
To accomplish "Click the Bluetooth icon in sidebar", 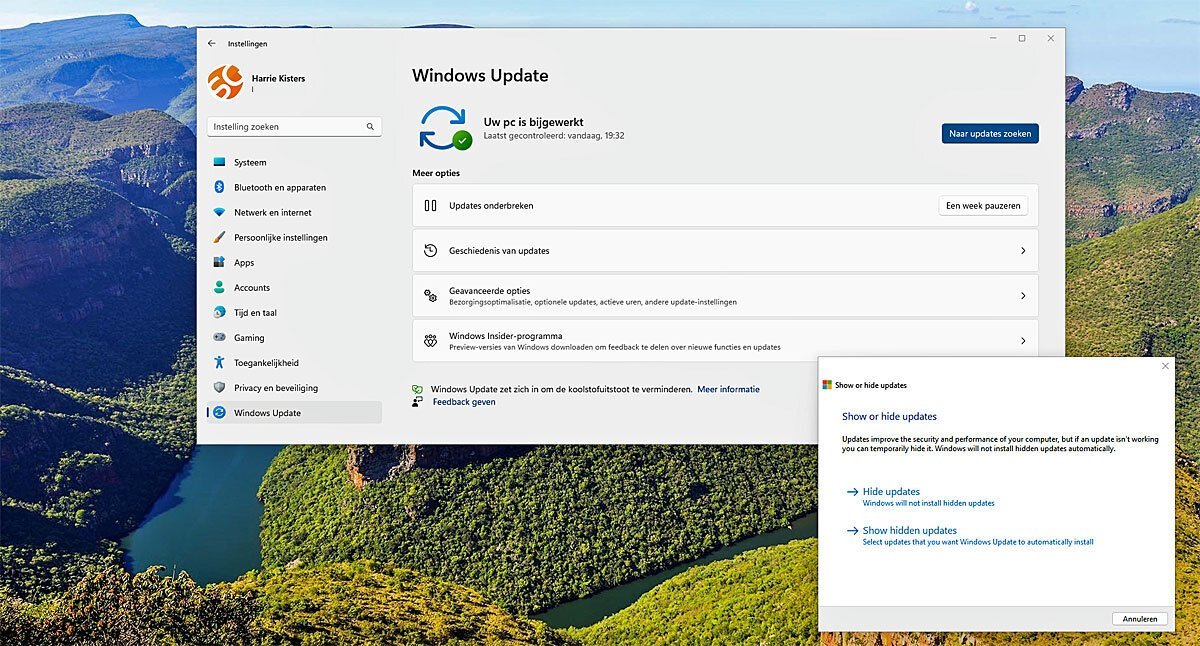I will point(219,187).
